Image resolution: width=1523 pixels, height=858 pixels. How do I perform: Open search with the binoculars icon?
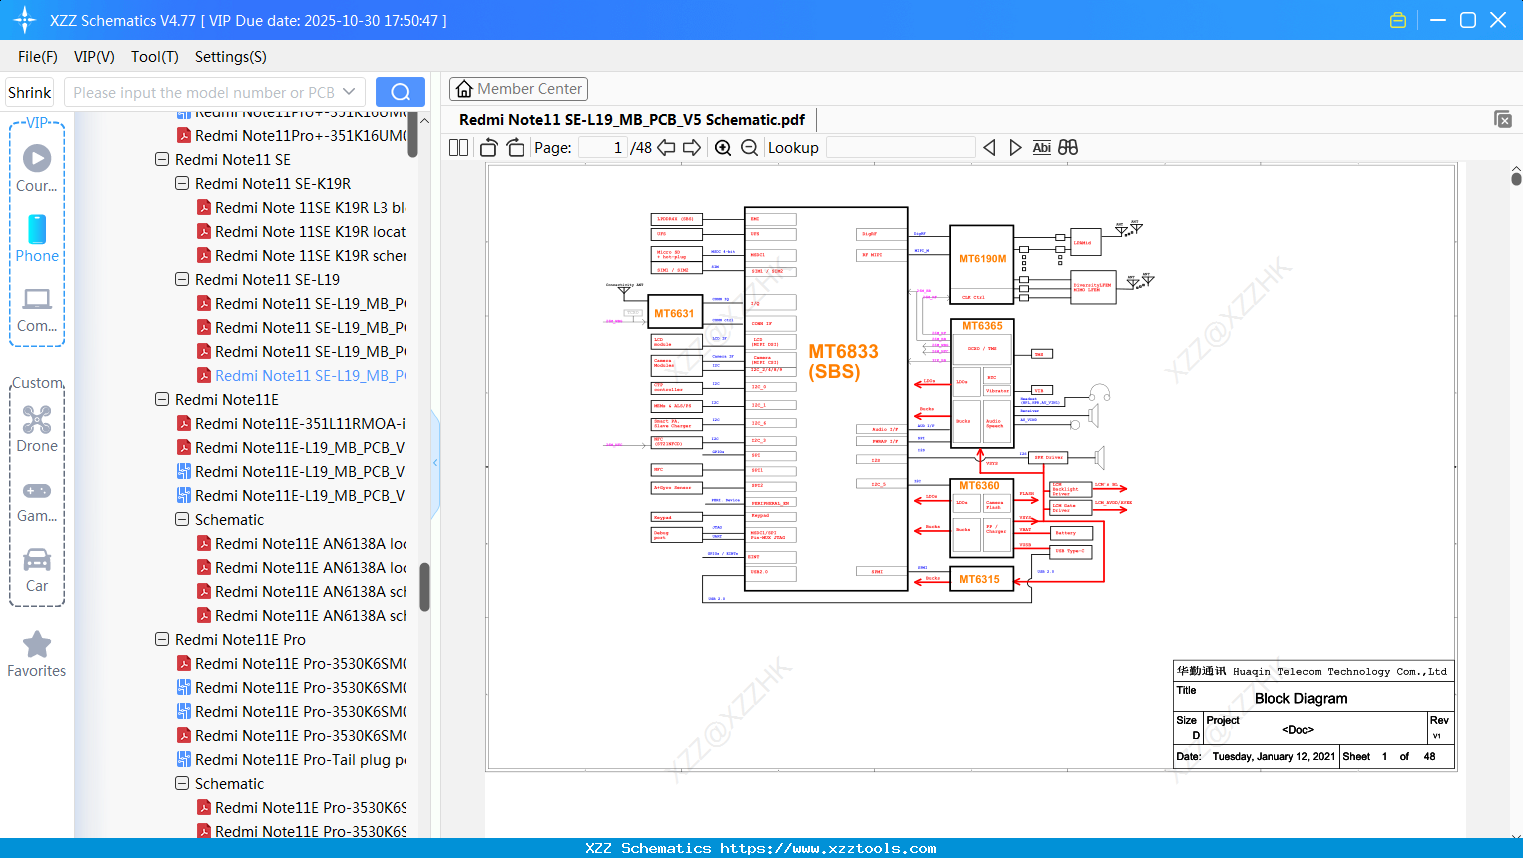pyautogui.click(x=1066, y=147)
